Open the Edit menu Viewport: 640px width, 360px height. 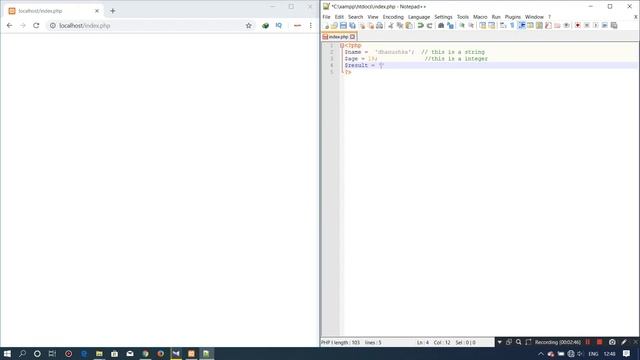(x=339, y=17)
